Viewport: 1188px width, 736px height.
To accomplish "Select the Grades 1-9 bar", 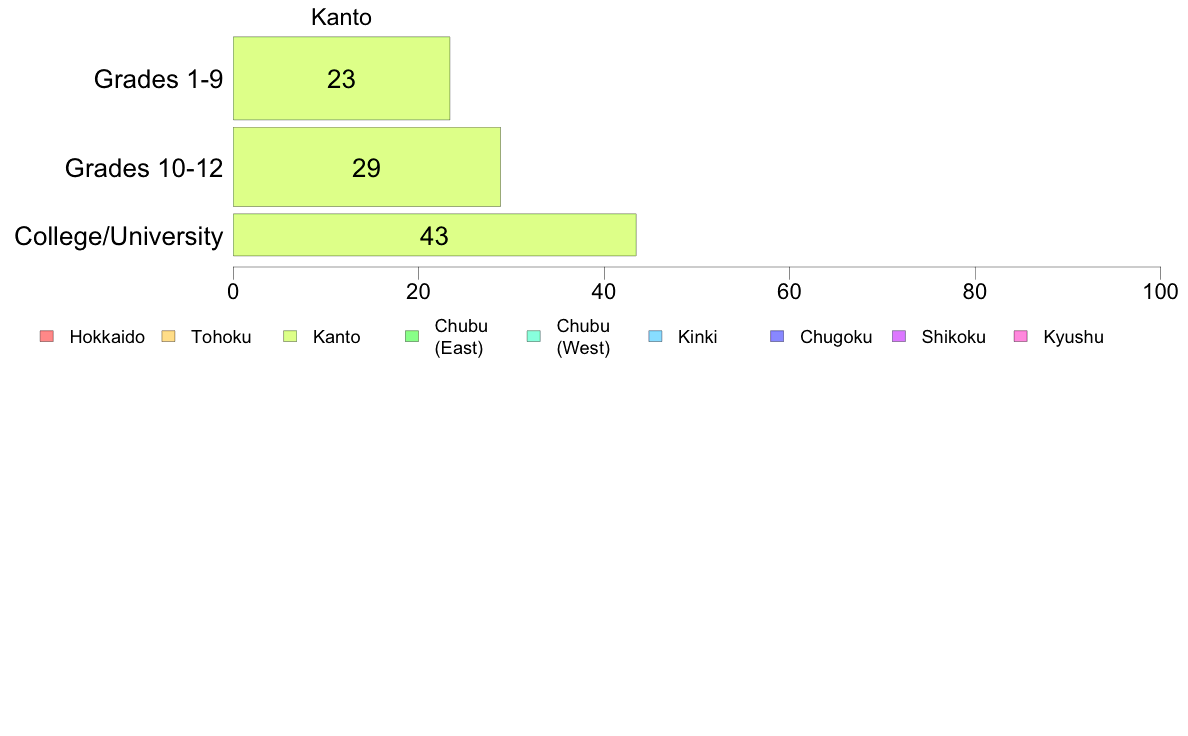I will (341, 79).
